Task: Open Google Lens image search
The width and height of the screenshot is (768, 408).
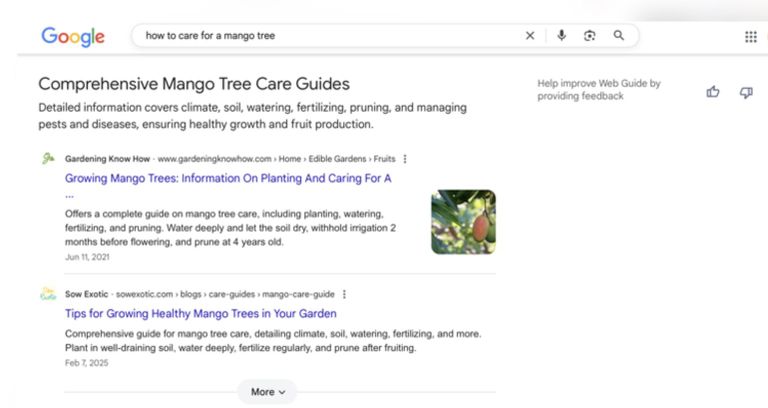Action: (590, 36)
